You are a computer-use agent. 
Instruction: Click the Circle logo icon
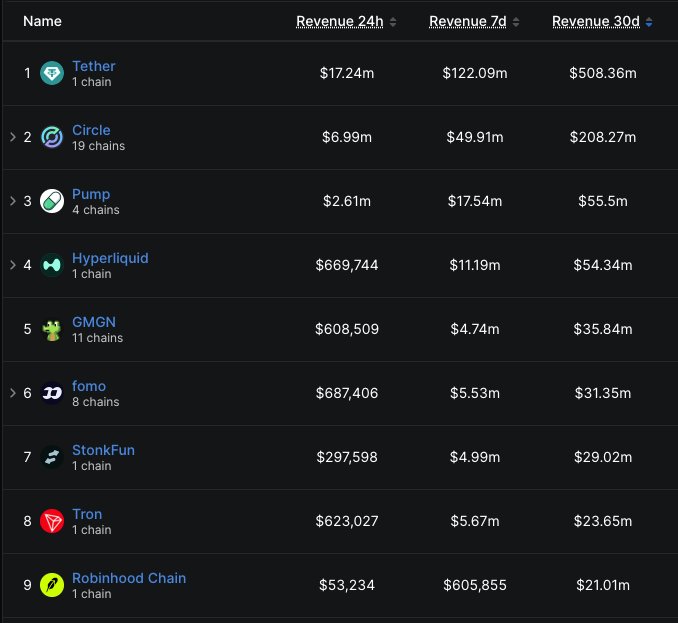pyautogui.click(x=52, y=137)
